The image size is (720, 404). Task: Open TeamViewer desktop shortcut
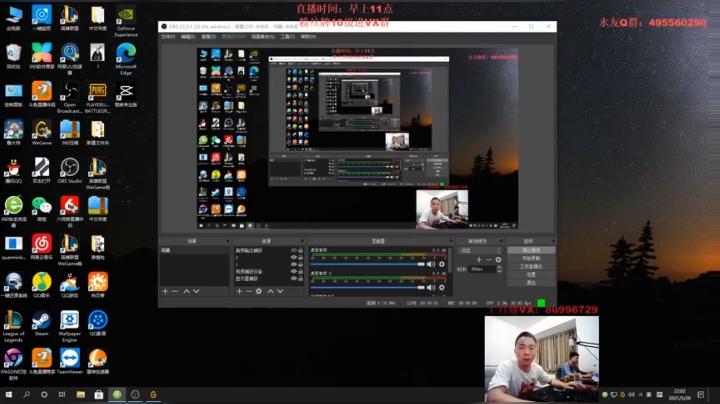[69, 362]
